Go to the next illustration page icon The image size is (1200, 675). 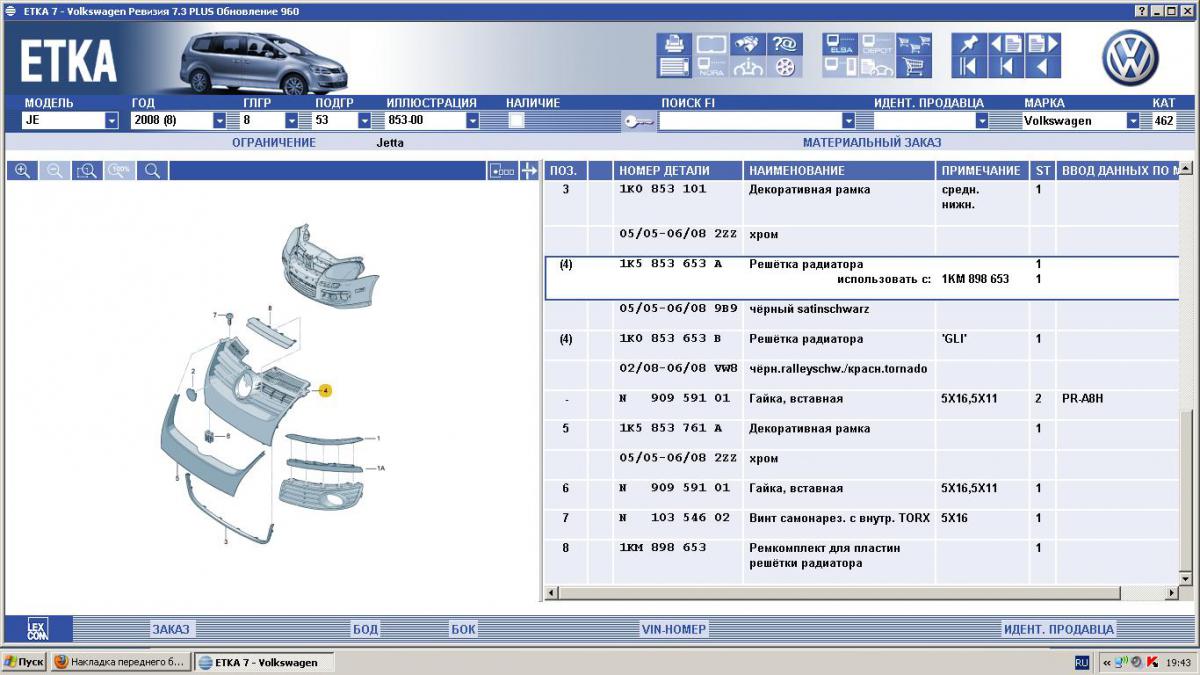coord(1043,44)
